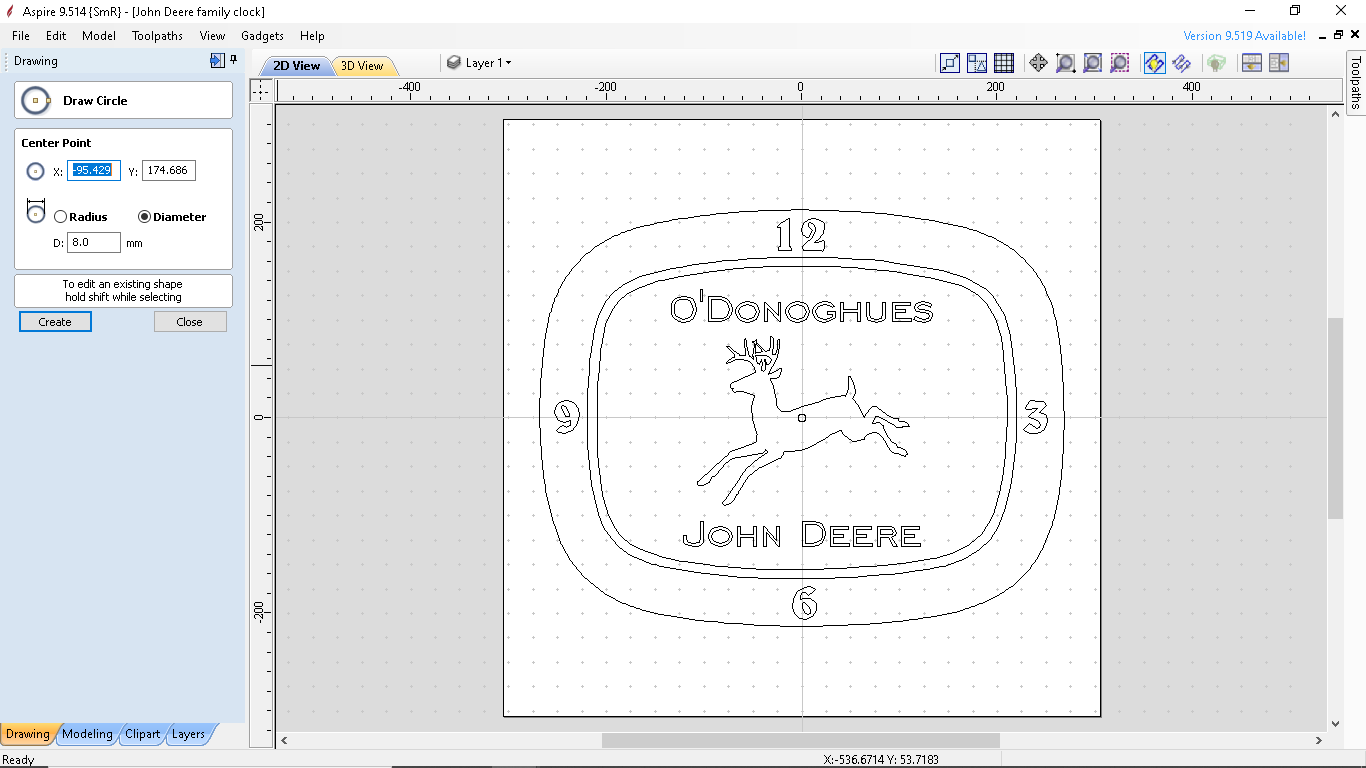Open the File menu
Screen dimensions: 1366x768
tap(20, 36)
